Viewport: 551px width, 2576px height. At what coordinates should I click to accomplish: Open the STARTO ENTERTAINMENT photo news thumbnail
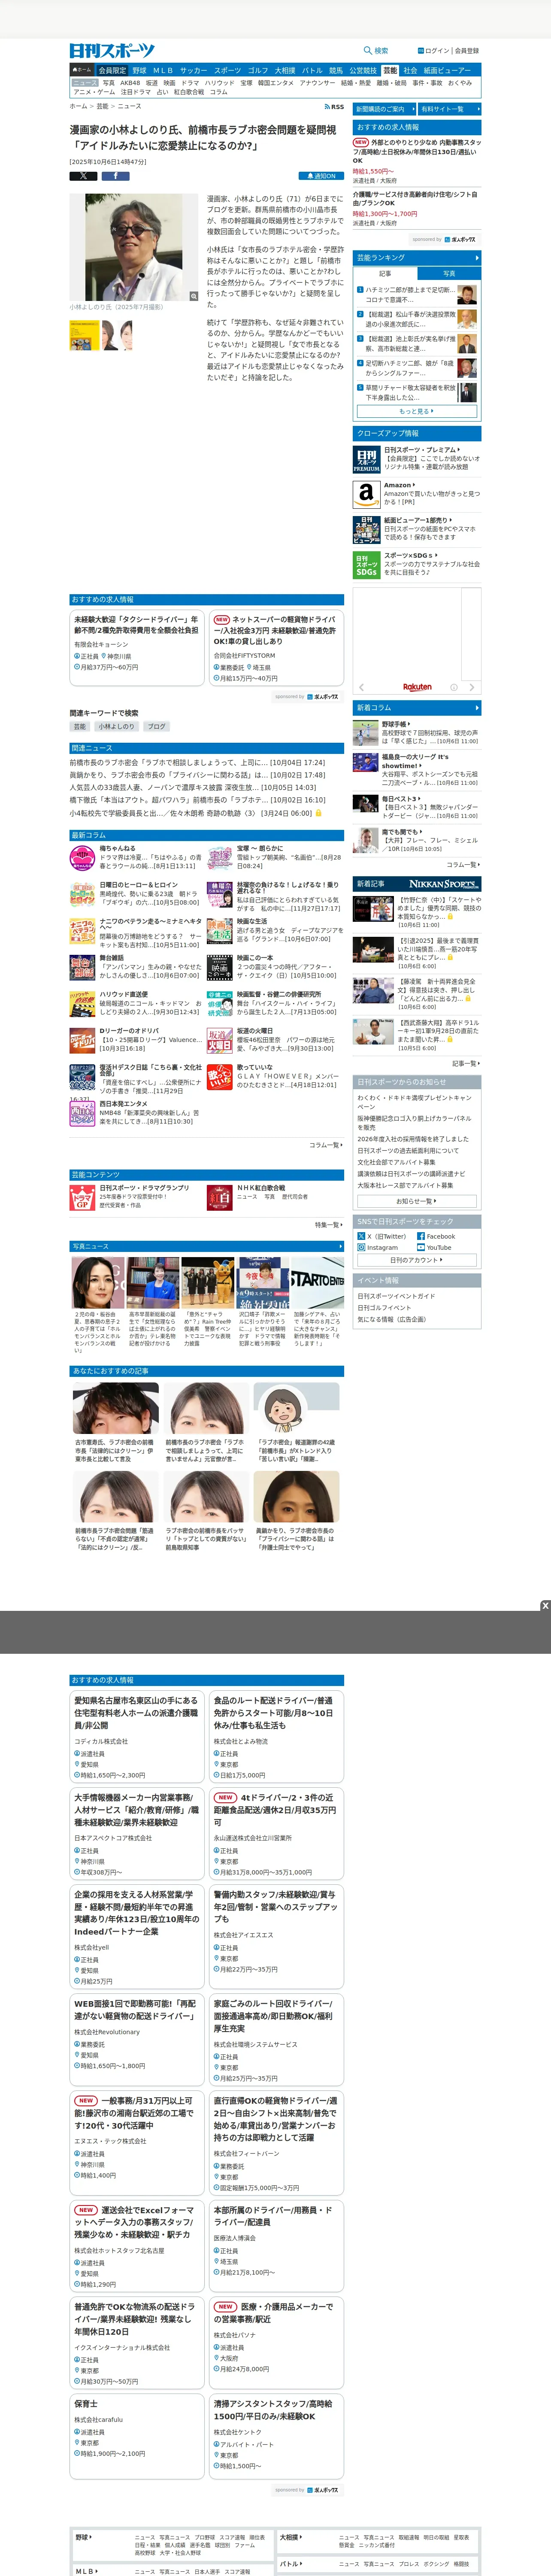coord(317,1283)
